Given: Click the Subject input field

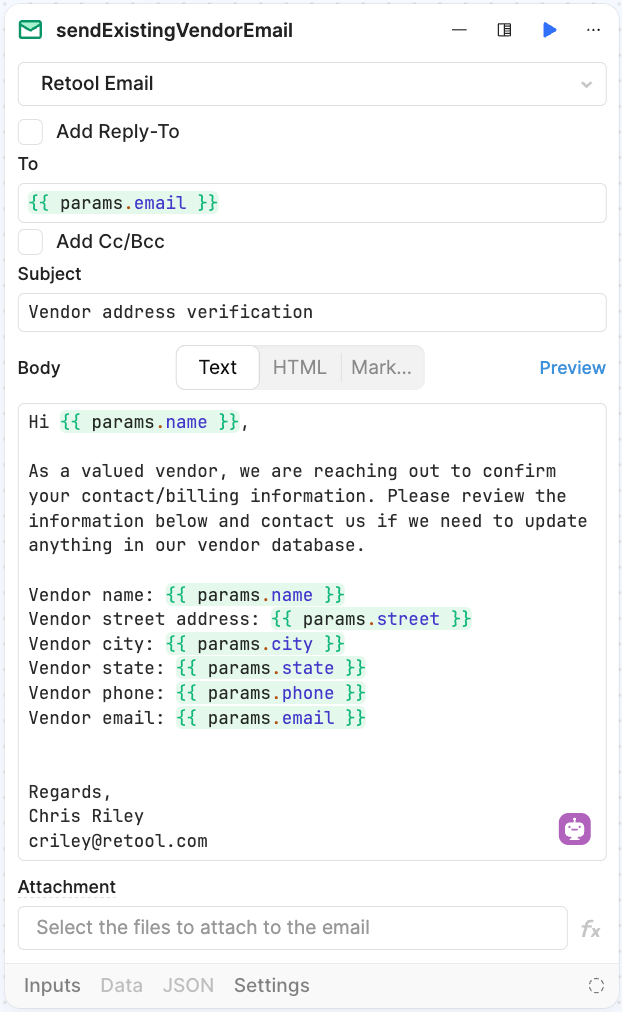Looking at the screenshot, I should 312,312.
